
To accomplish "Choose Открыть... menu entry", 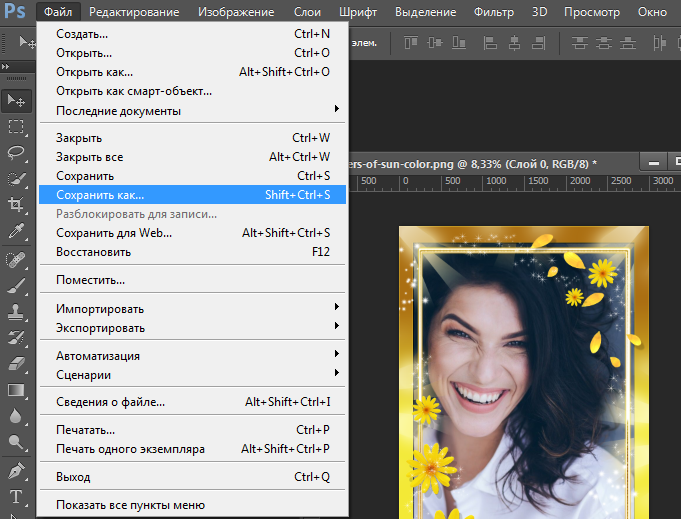I will (192, 53).
